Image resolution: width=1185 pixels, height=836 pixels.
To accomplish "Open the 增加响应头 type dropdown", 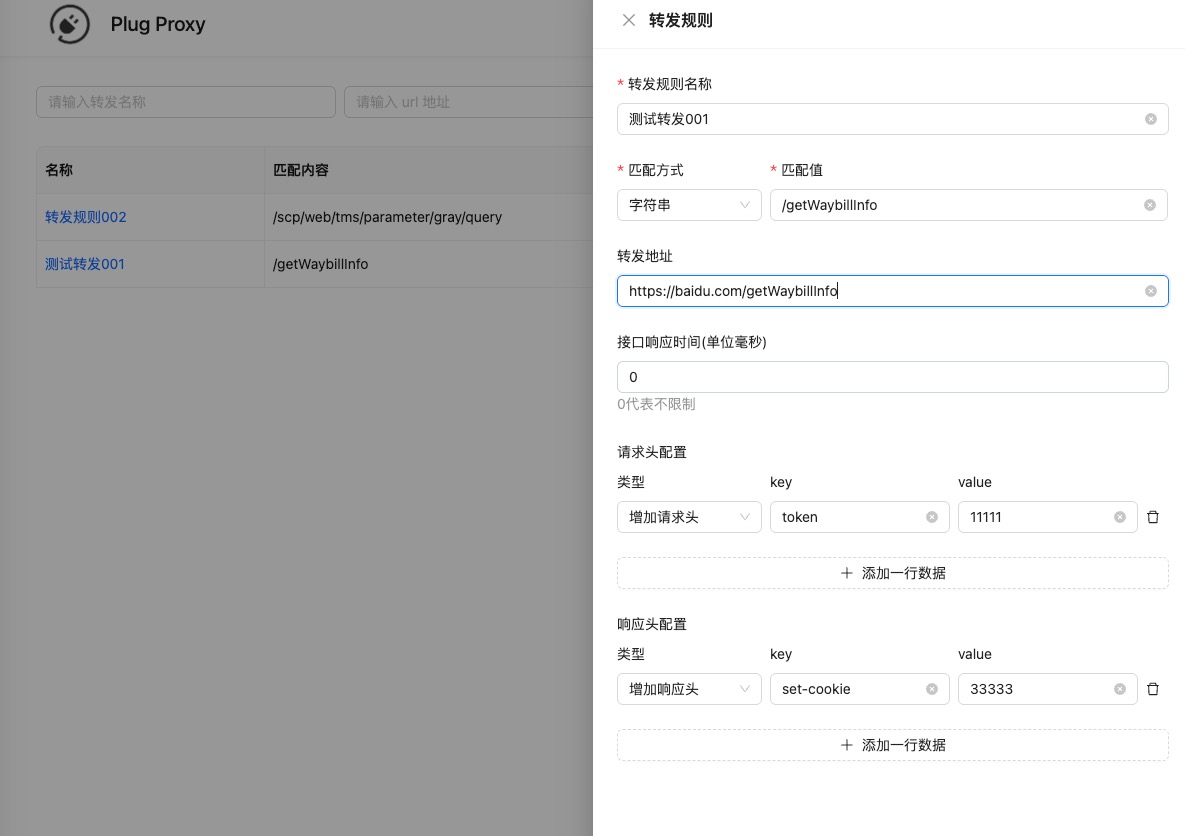I will (689, 689).
